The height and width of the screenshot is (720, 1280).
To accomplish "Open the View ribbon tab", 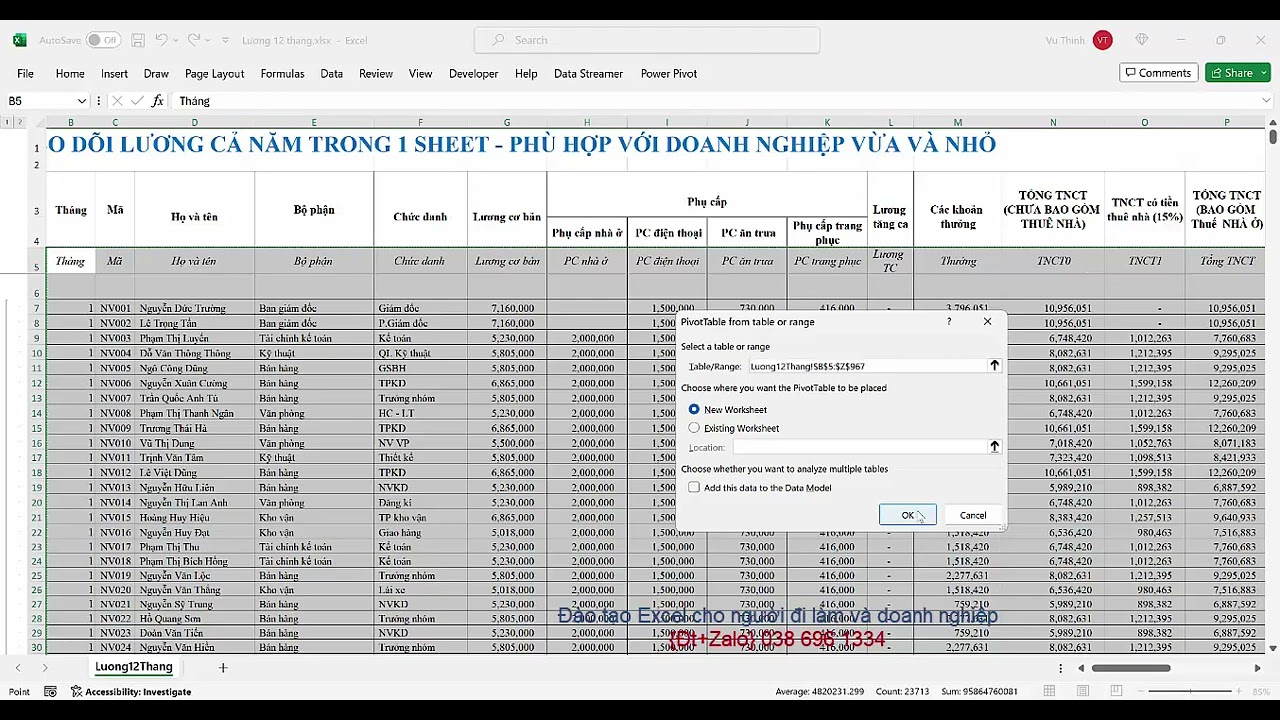I will (420, 73).
